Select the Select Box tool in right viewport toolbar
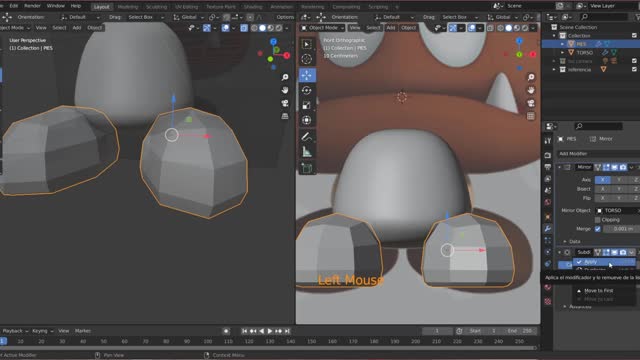Screen dimensions: 640x360 click(307, 44)
